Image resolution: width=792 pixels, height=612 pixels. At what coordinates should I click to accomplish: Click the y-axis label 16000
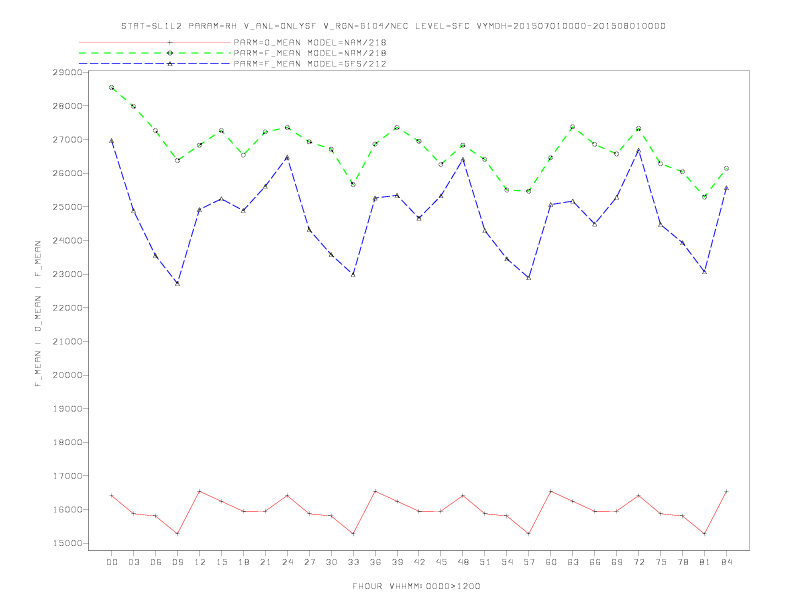[67, 510]
